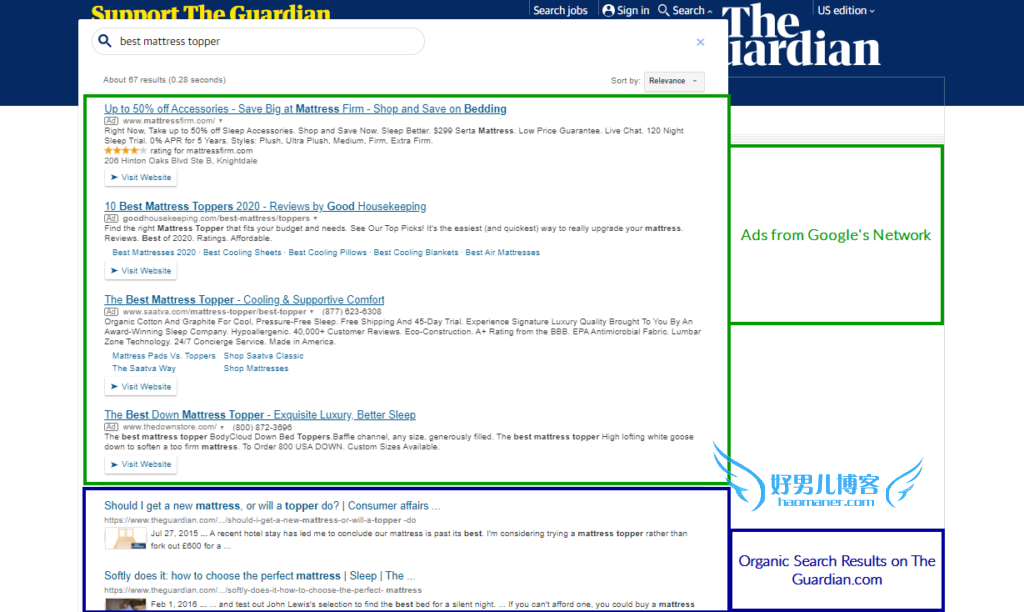This screenshot has height=612, width=1024.
Task: Open Softly does it mattress article result
Action: click(259, 576)
